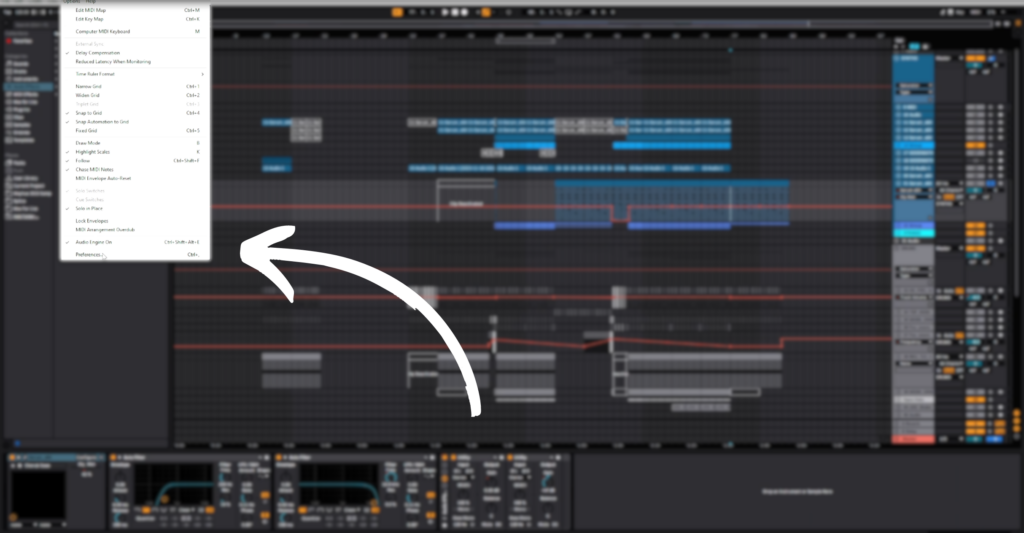Activate Draw Mode from the menu

(x=88, y=143)
